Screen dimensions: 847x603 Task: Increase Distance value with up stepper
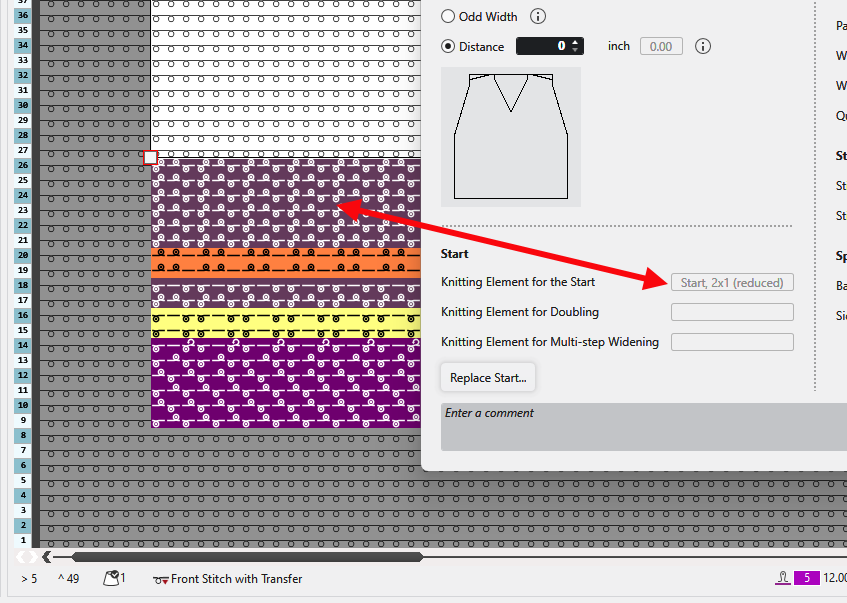[x=576, y=42]
